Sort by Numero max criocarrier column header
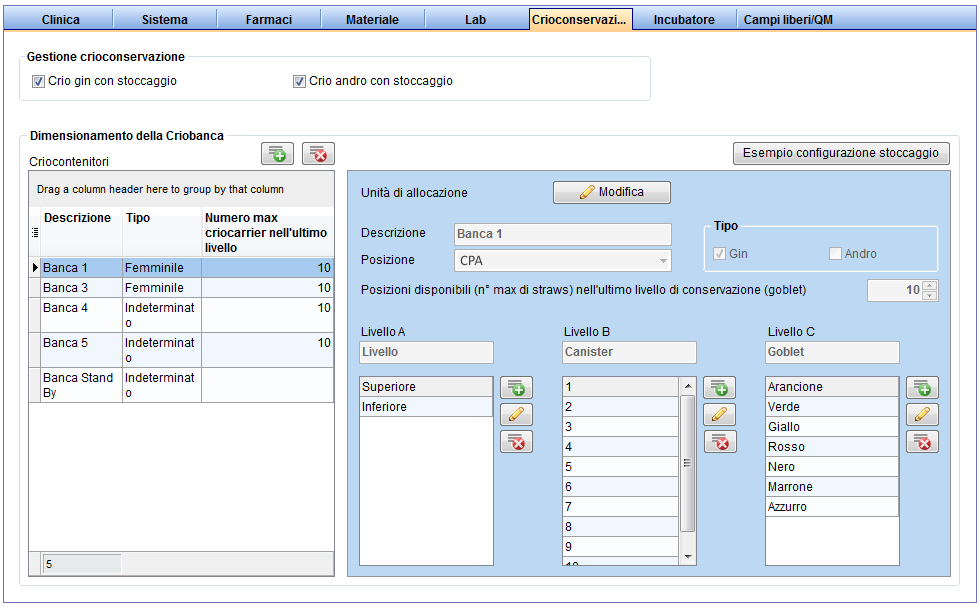 click(268, 233)
